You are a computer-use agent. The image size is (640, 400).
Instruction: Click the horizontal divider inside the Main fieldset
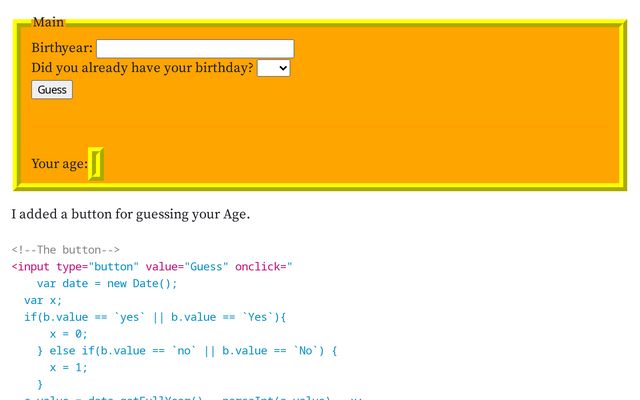coord(320,127)
